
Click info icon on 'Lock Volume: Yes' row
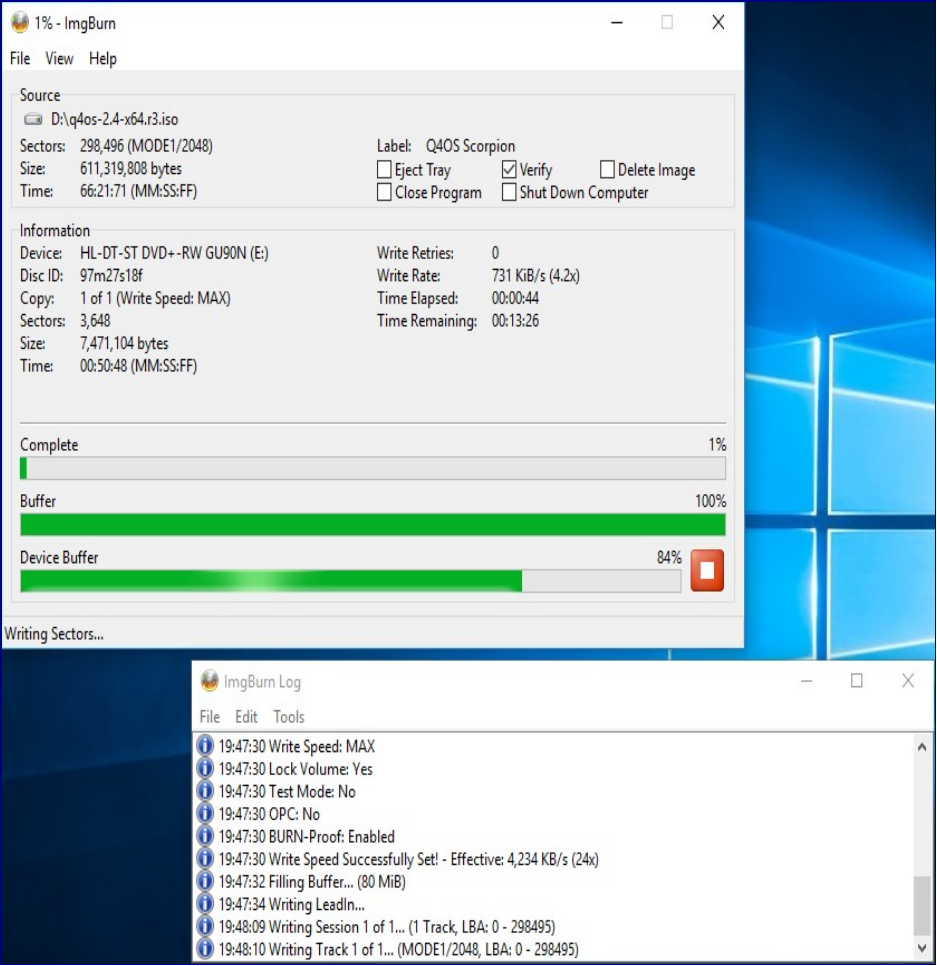[x=205, y=768]
